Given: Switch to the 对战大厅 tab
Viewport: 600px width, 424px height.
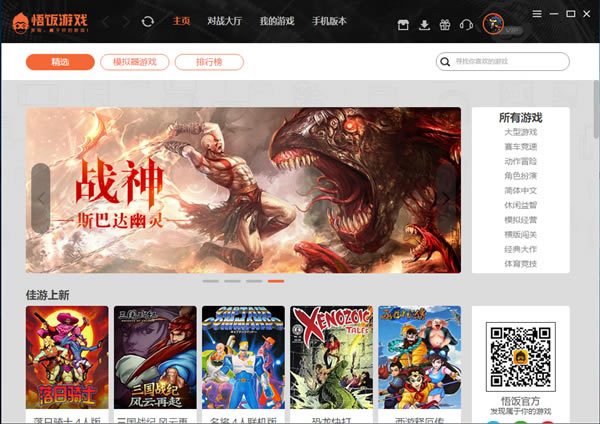Looking at the screenshot, I should click(225, 21).
